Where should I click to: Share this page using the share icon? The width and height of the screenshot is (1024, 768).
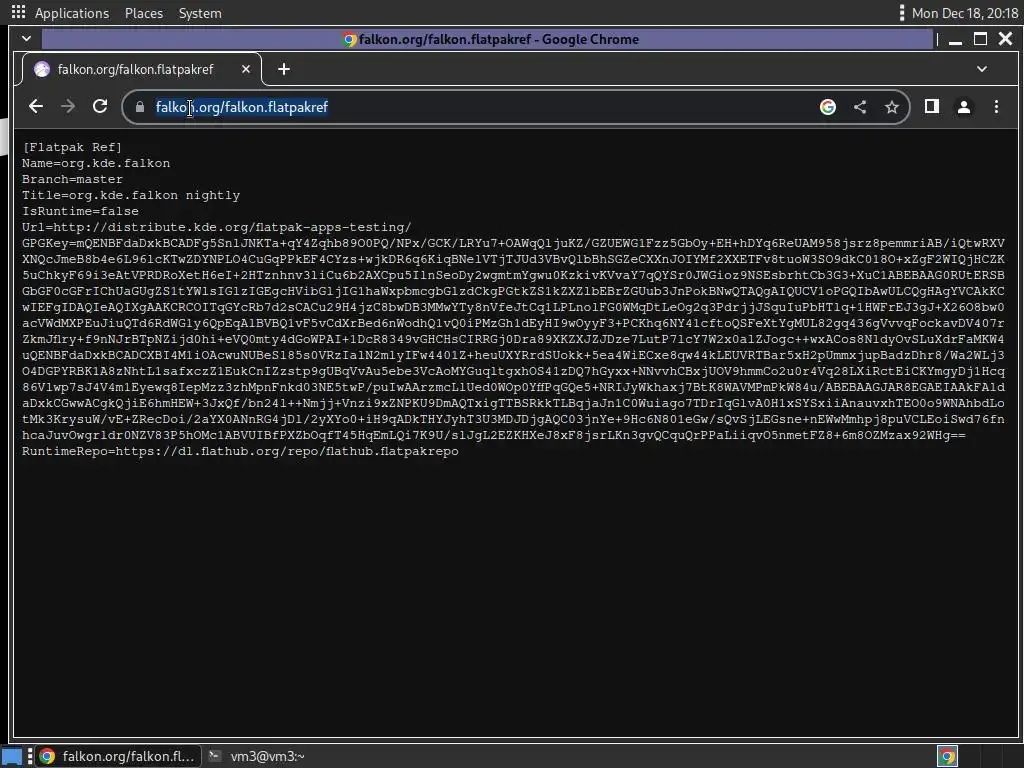860,107
